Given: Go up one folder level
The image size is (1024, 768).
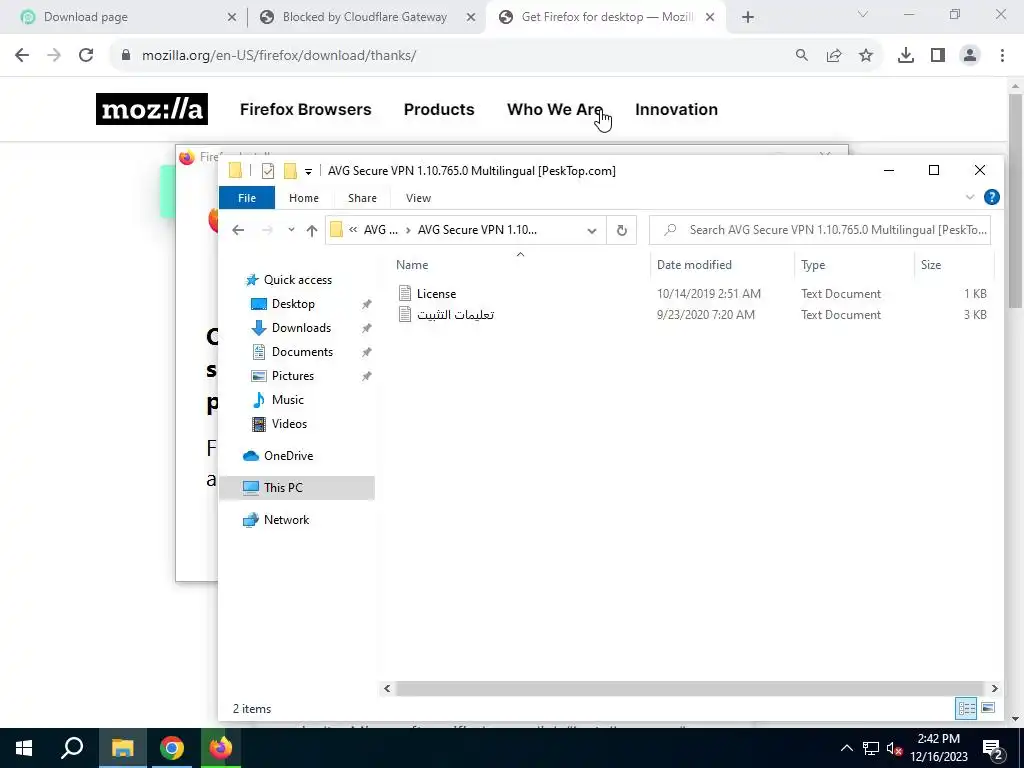Looking at the screenshot, I should tap(312, 230).
